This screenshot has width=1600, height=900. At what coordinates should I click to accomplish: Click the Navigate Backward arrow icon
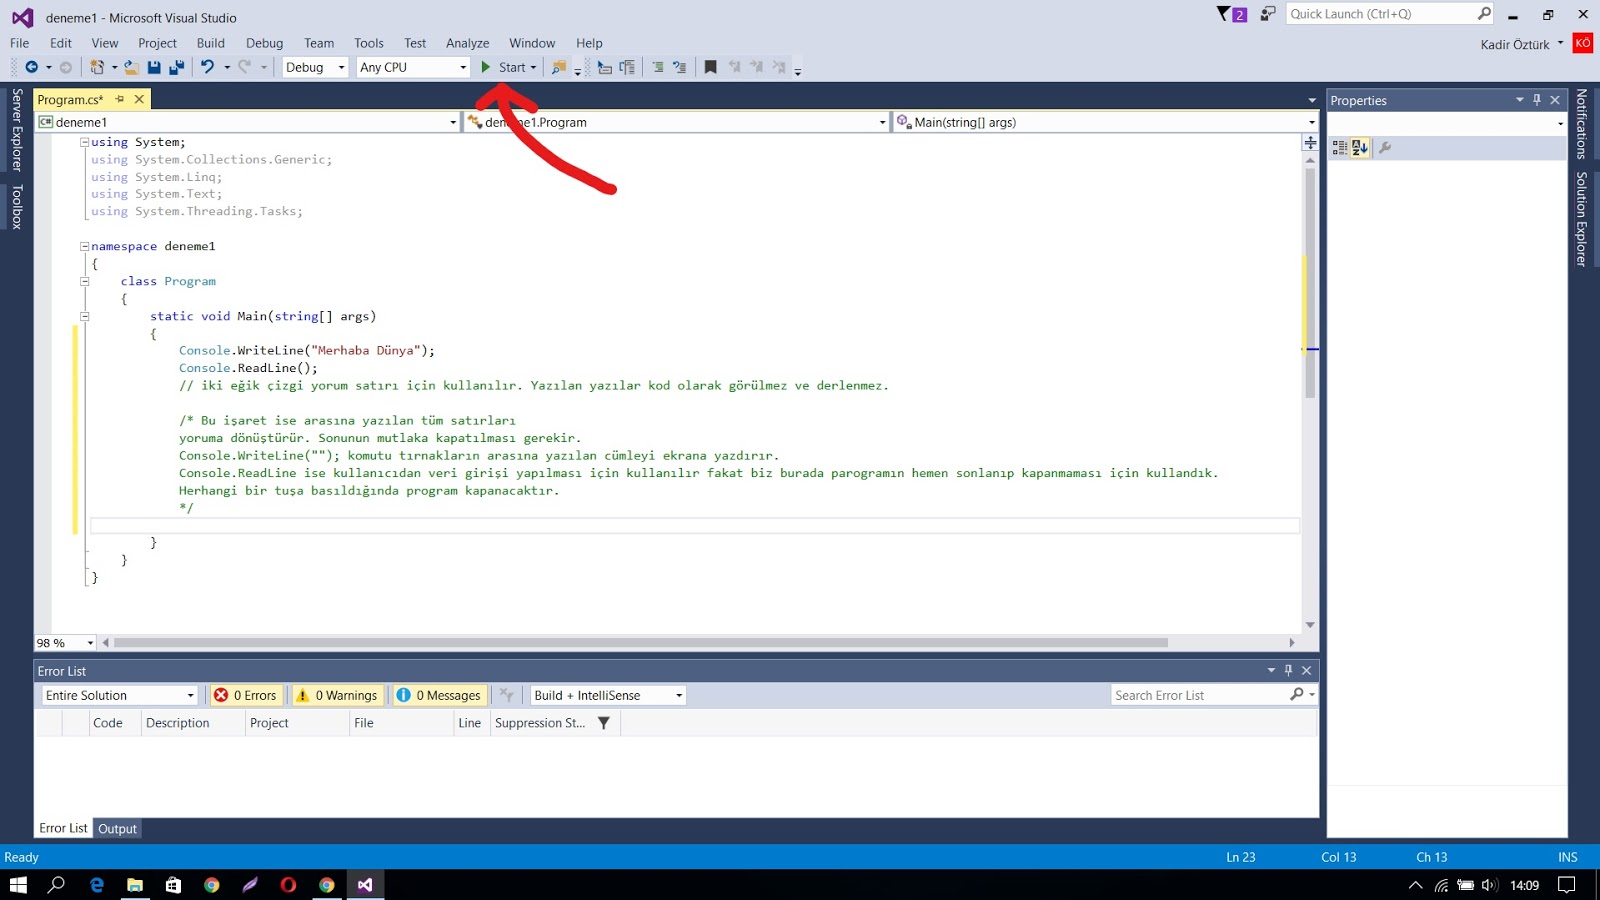click(32, 67)
